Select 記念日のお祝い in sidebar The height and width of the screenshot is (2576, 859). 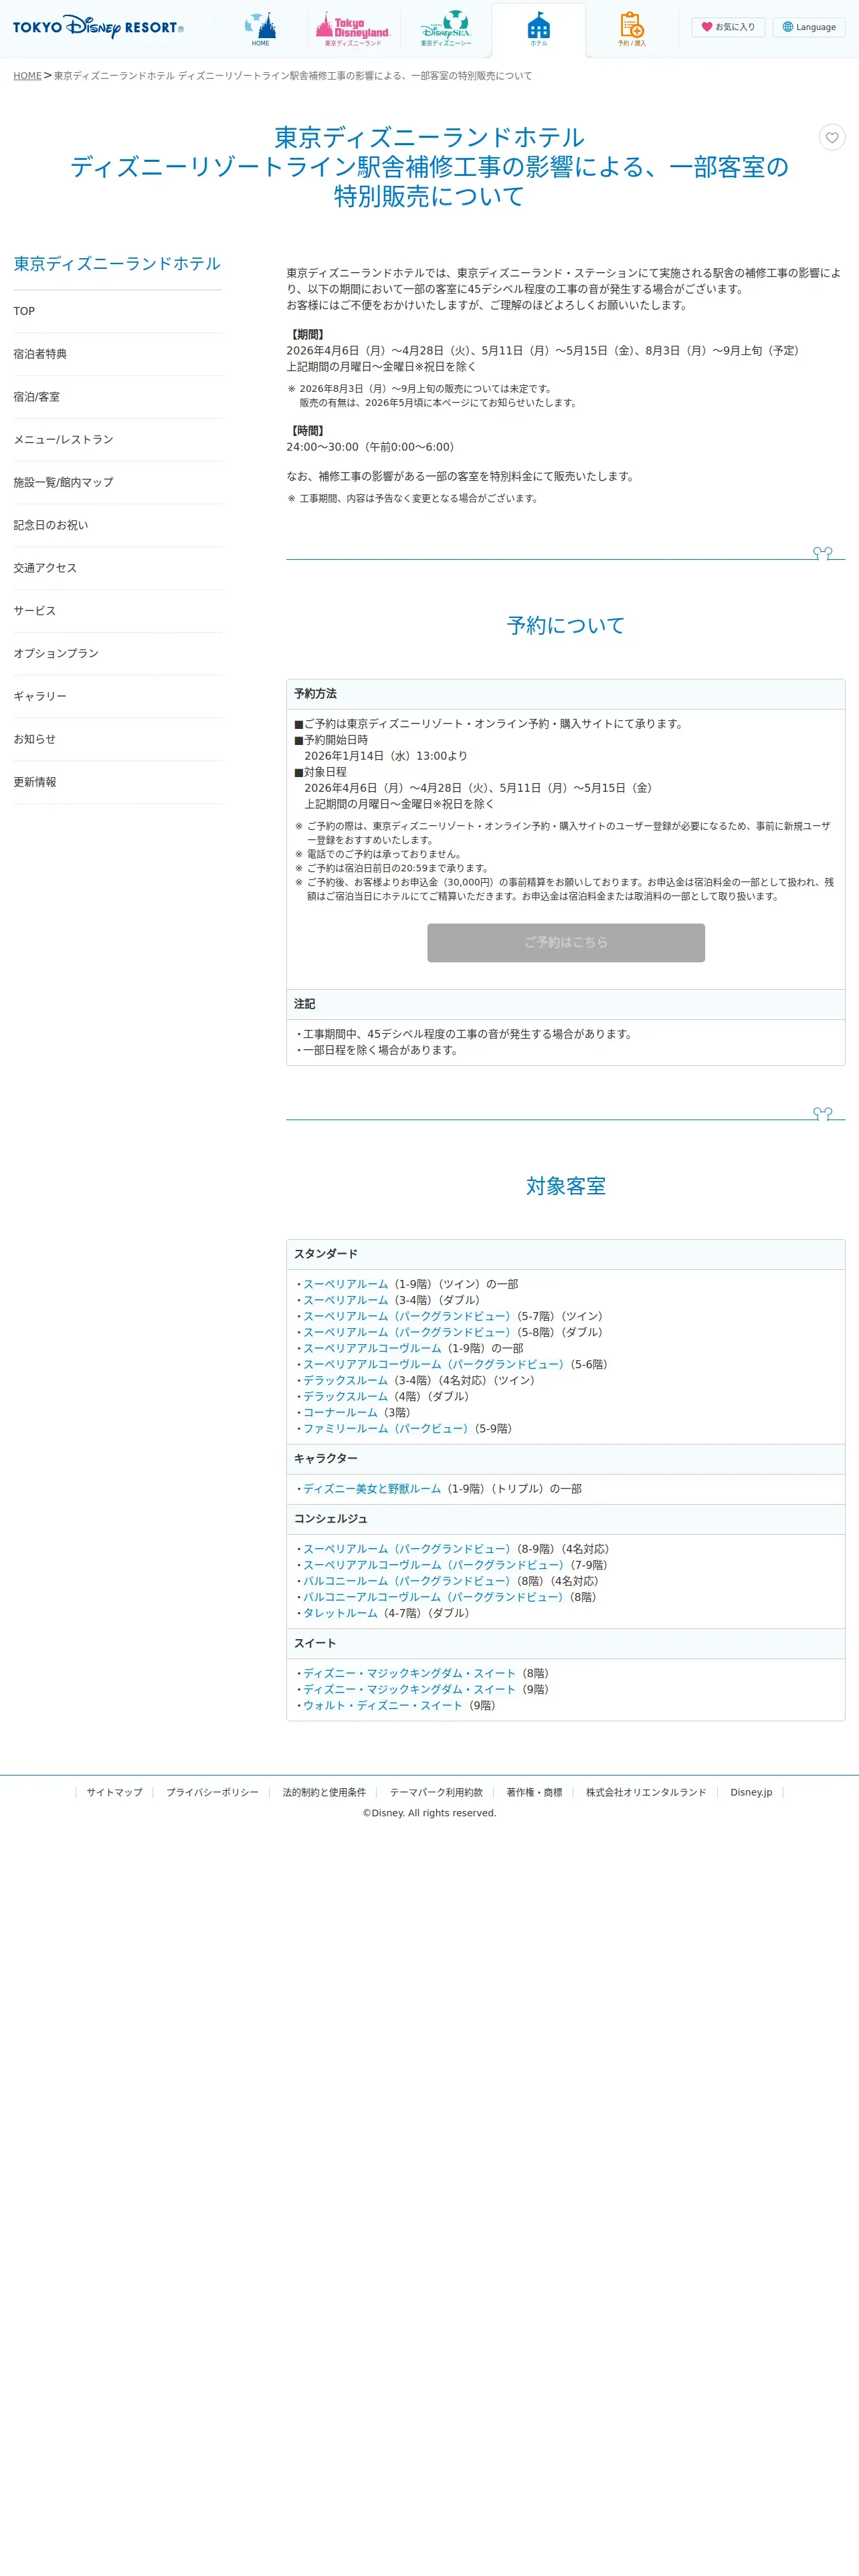tap(117, 525)
